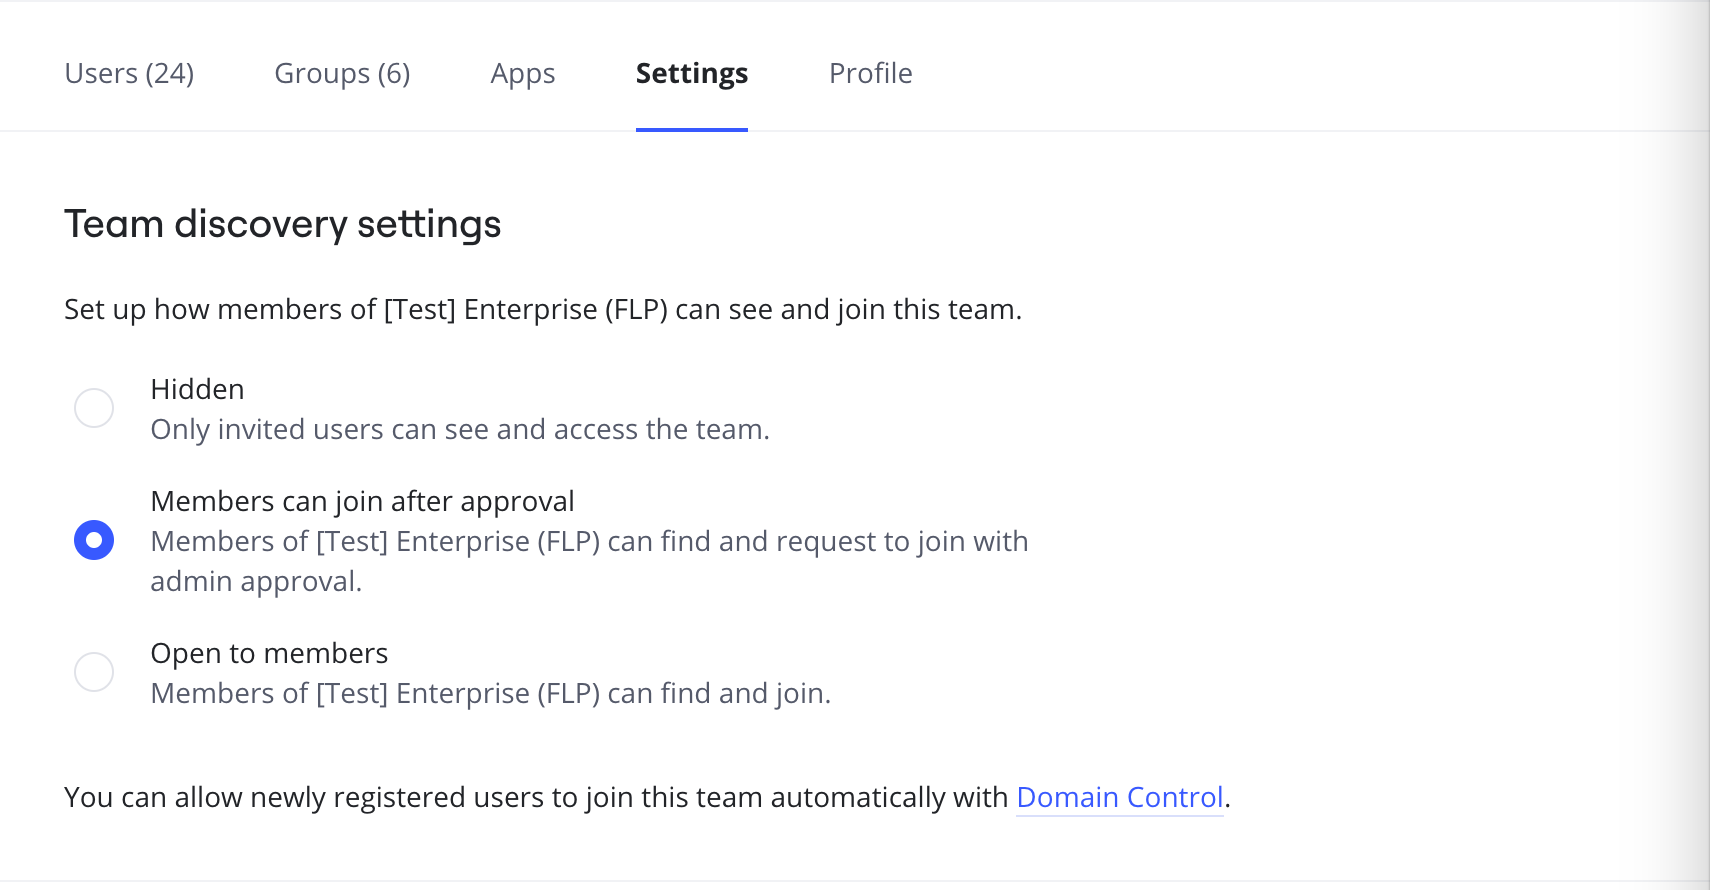The height and width of the screenshot is (890, 1710).
Task: Click the 'Members can join after approval' label
Action: coord(362,501)
